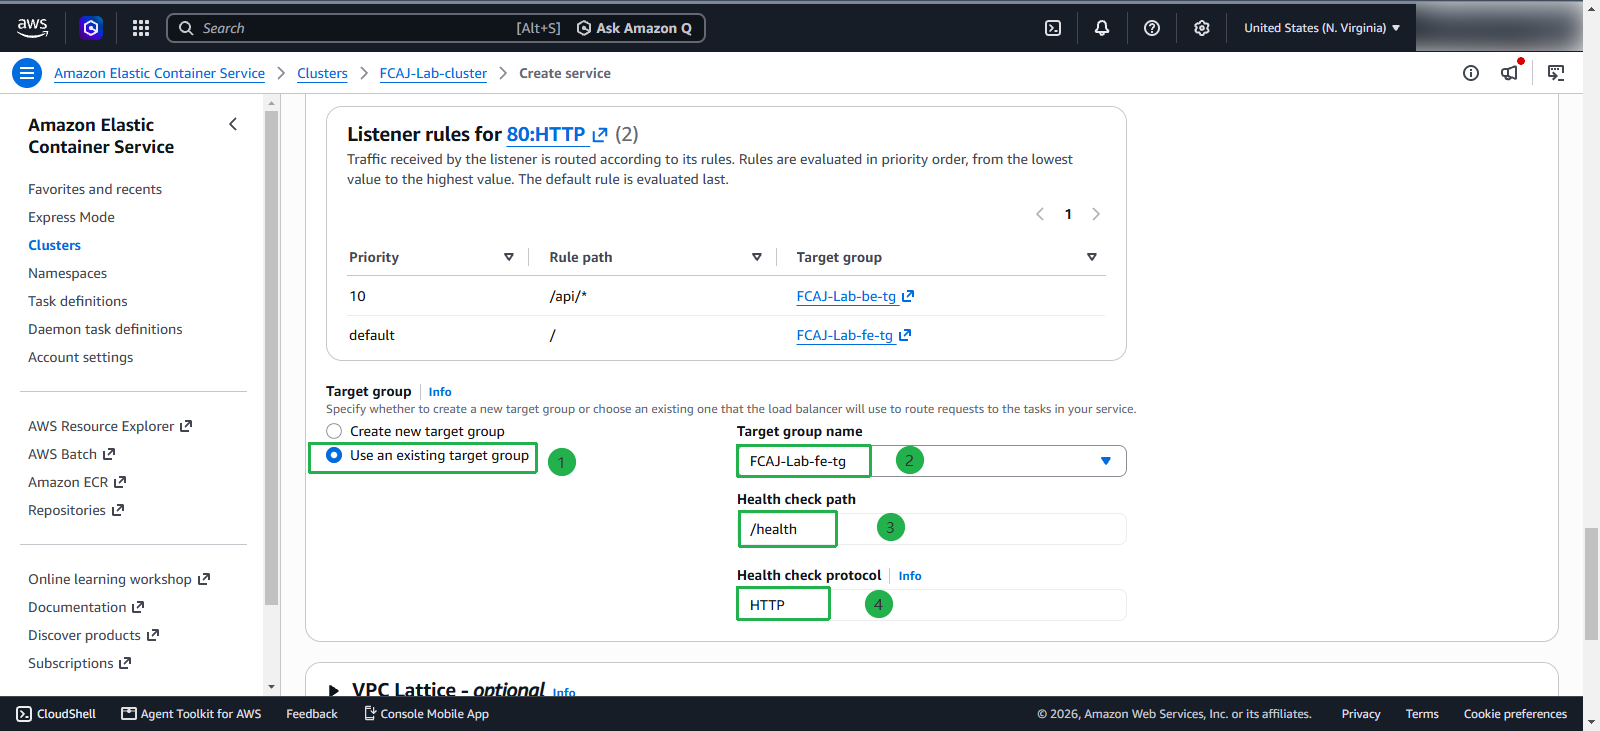The height and width of the screenshot is (731, 1600).
Task: Click the Amazon Q shortcut icon beside AWS logo
Action: [x=91, y=28]
